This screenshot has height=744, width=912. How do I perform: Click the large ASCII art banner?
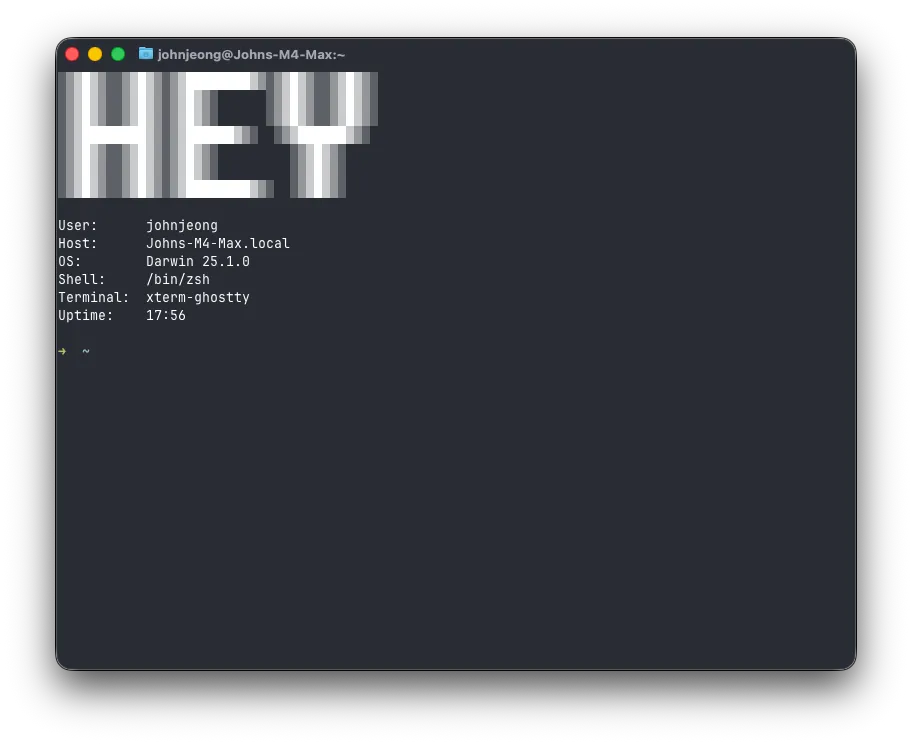217,135
